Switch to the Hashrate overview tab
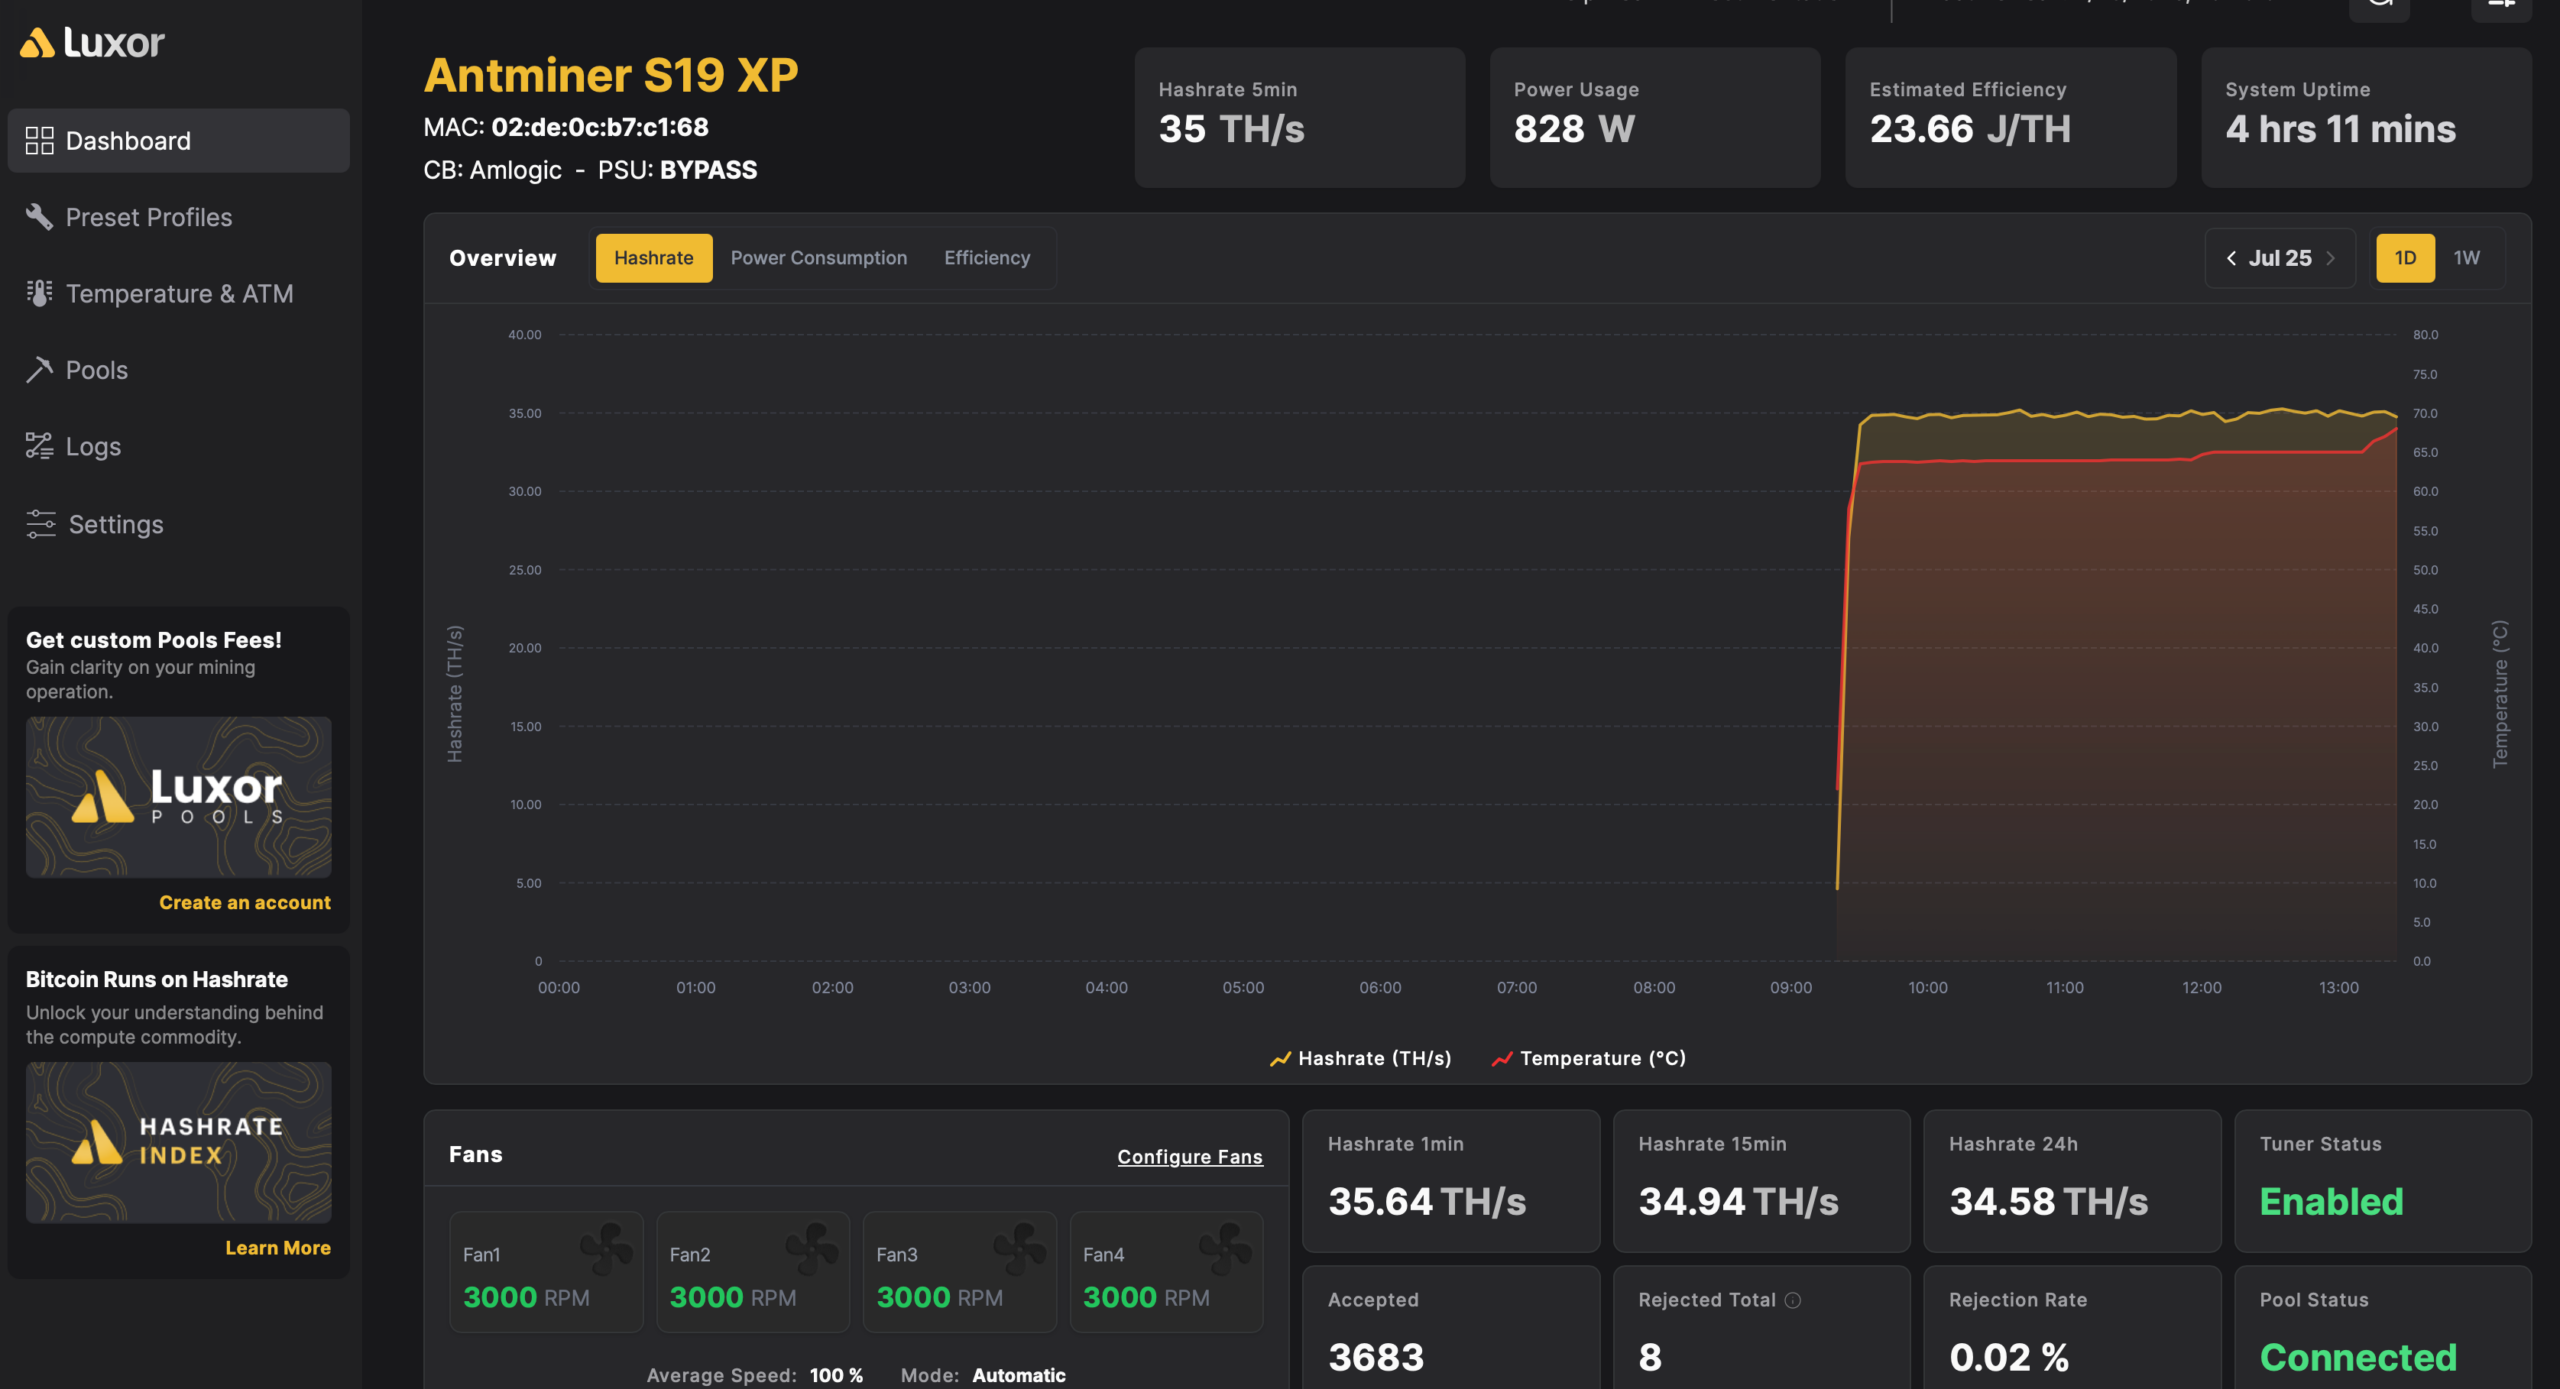 tap(654, 258)
